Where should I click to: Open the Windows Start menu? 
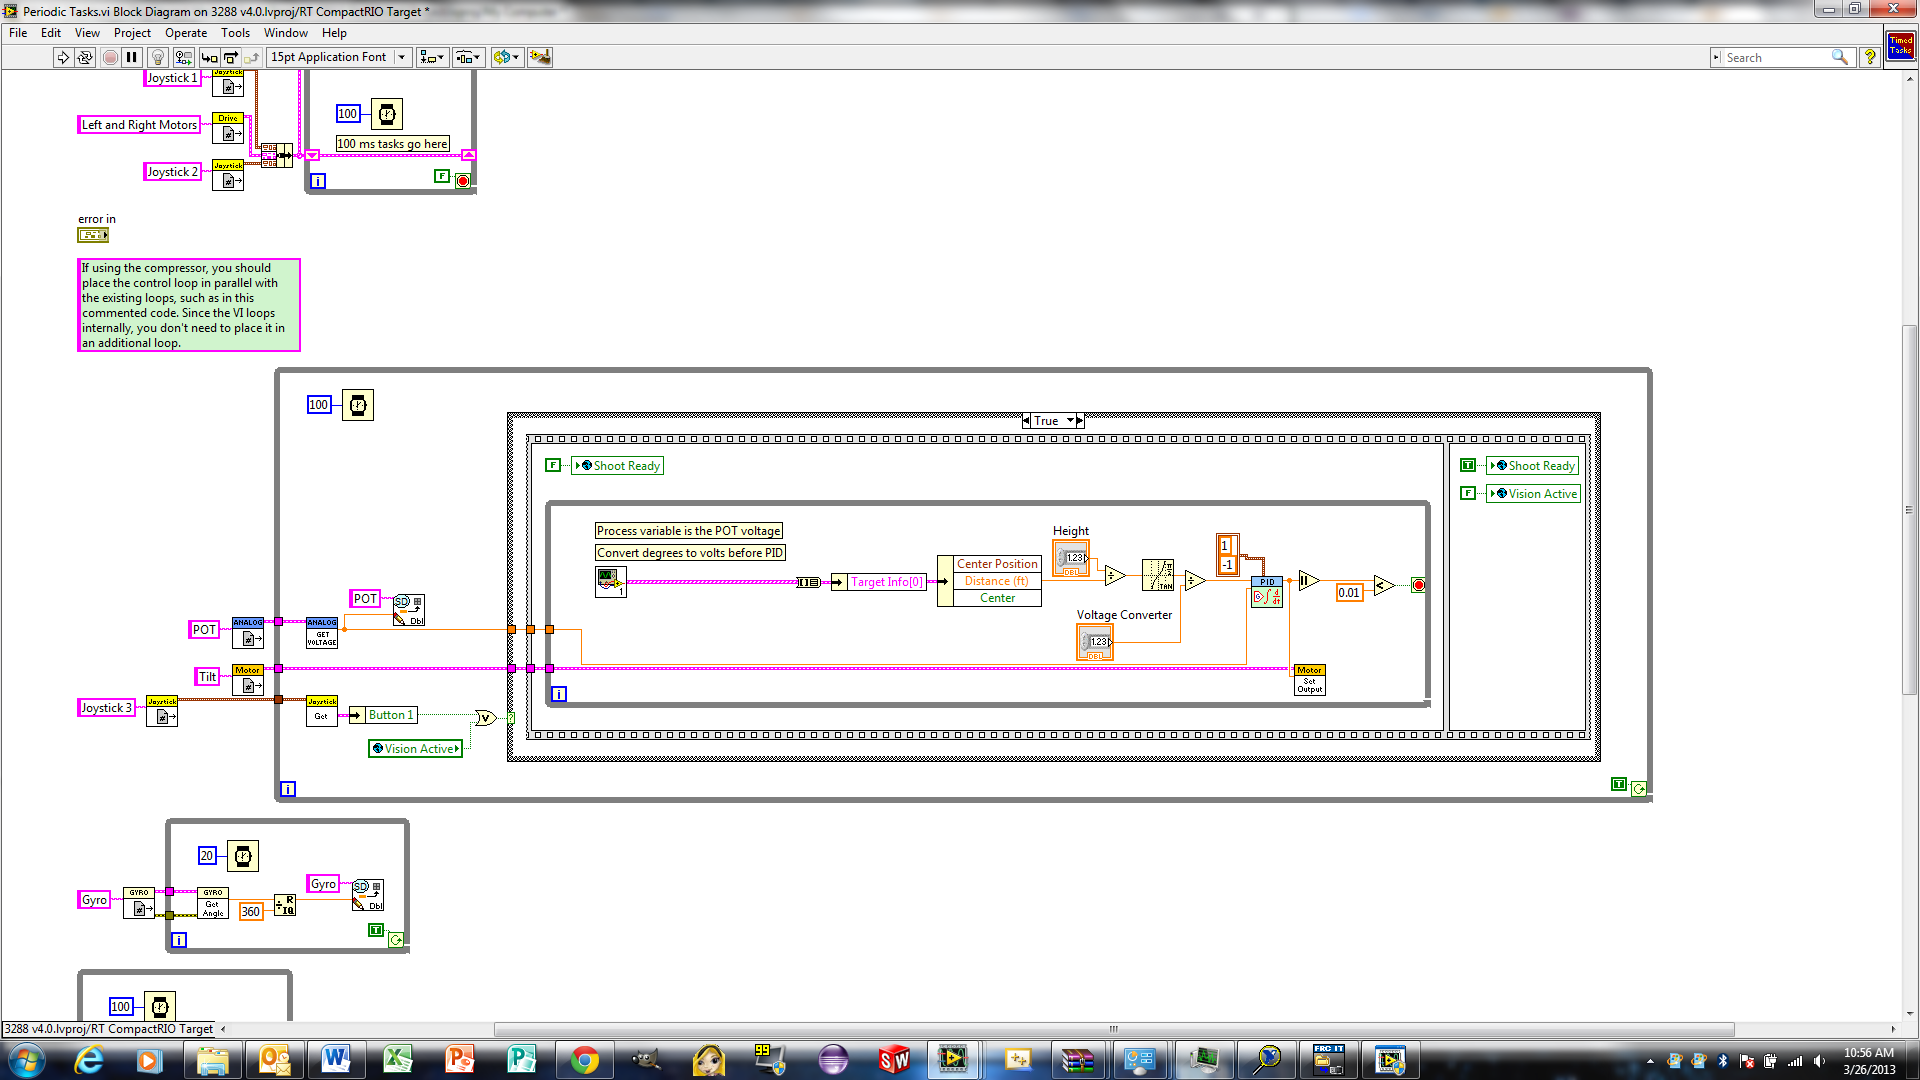click(26, 1060)
